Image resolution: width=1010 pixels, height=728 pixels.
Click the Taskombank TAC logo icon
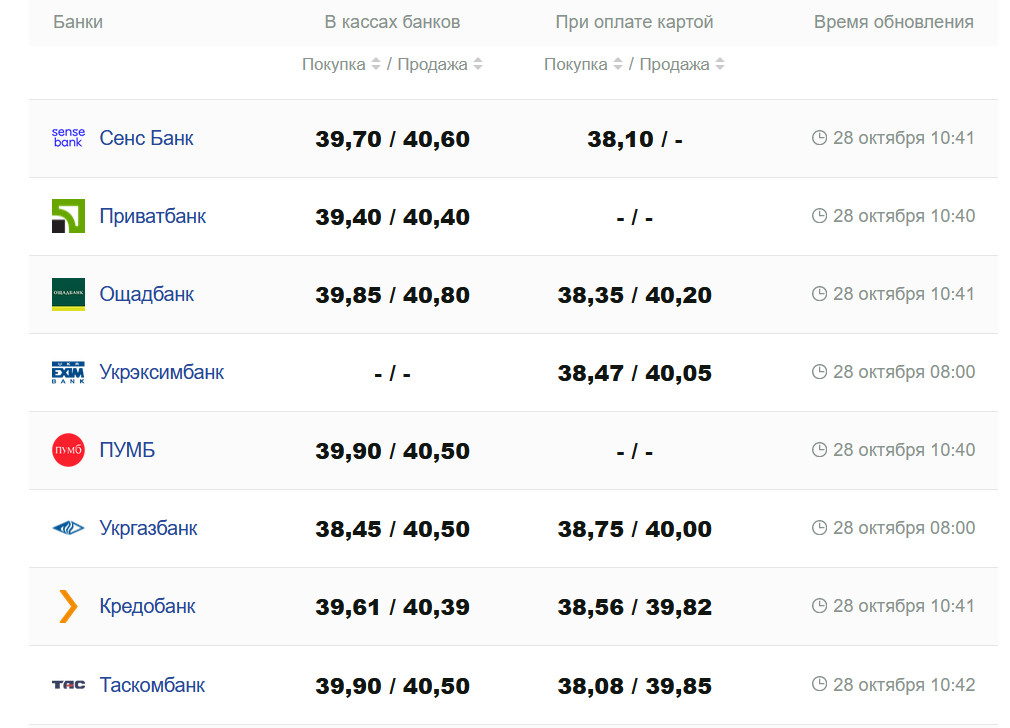click(68, 685)
